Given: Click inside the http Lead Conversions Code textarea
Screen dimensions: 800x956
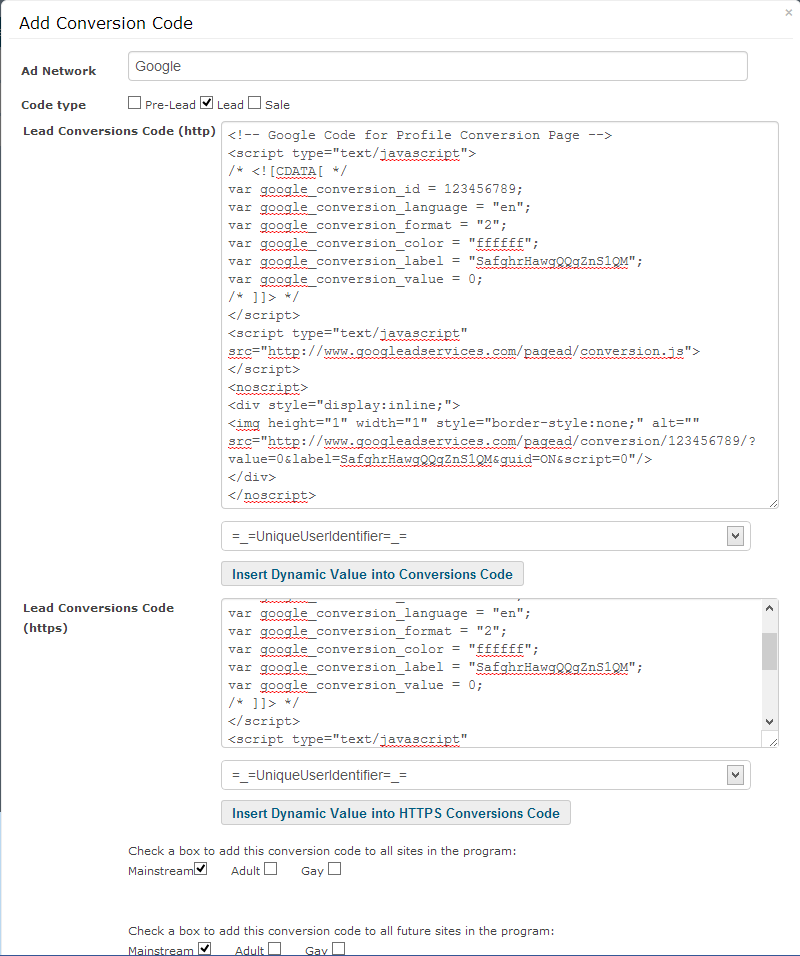Looking at the screenshot, I should pos(499,315).
